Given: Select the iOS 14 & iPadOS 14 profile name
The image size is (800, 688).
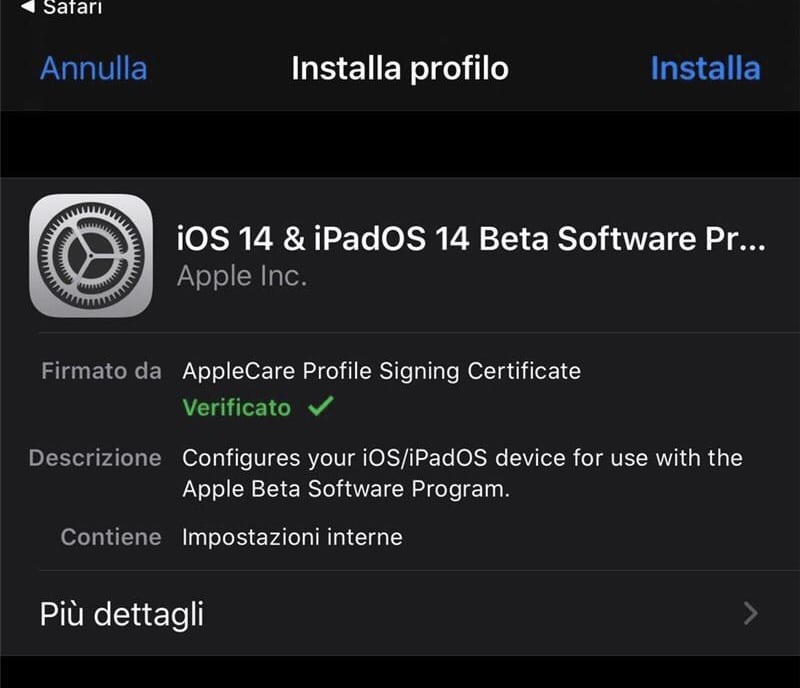Looking at the screenshot, I should click(470, 240).
